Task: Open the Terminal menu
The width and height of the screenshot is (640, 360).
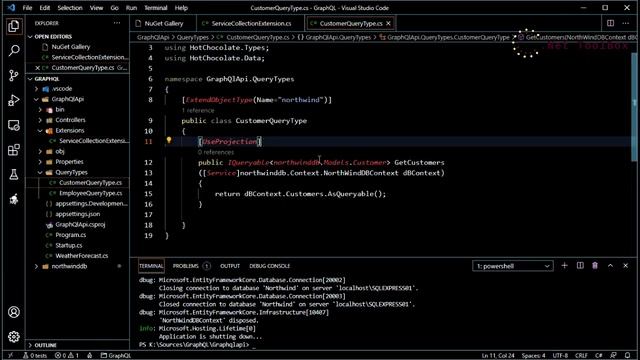Action: click(x=156, y=8)
